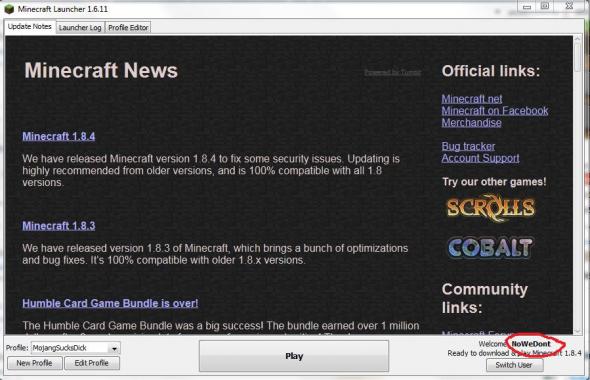Switch to the Launcher Log tab
This screenshot has height=380, width=590.
80,27
